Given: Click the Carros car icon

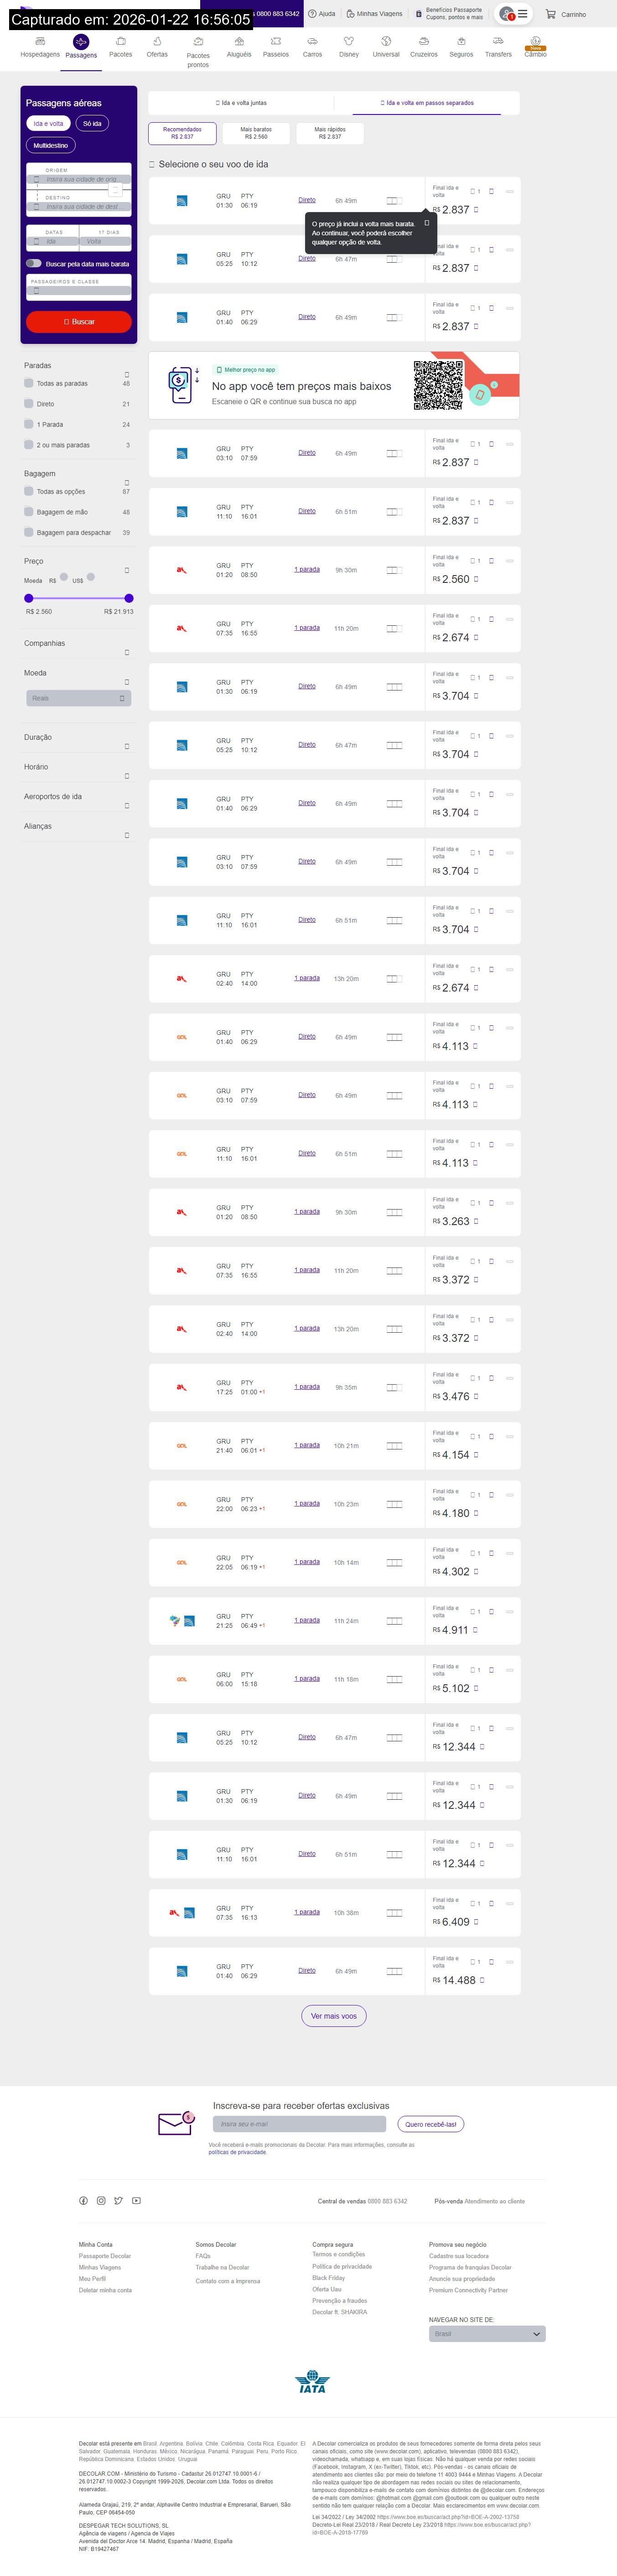Looking at the screenshot, I should point(312,41).
